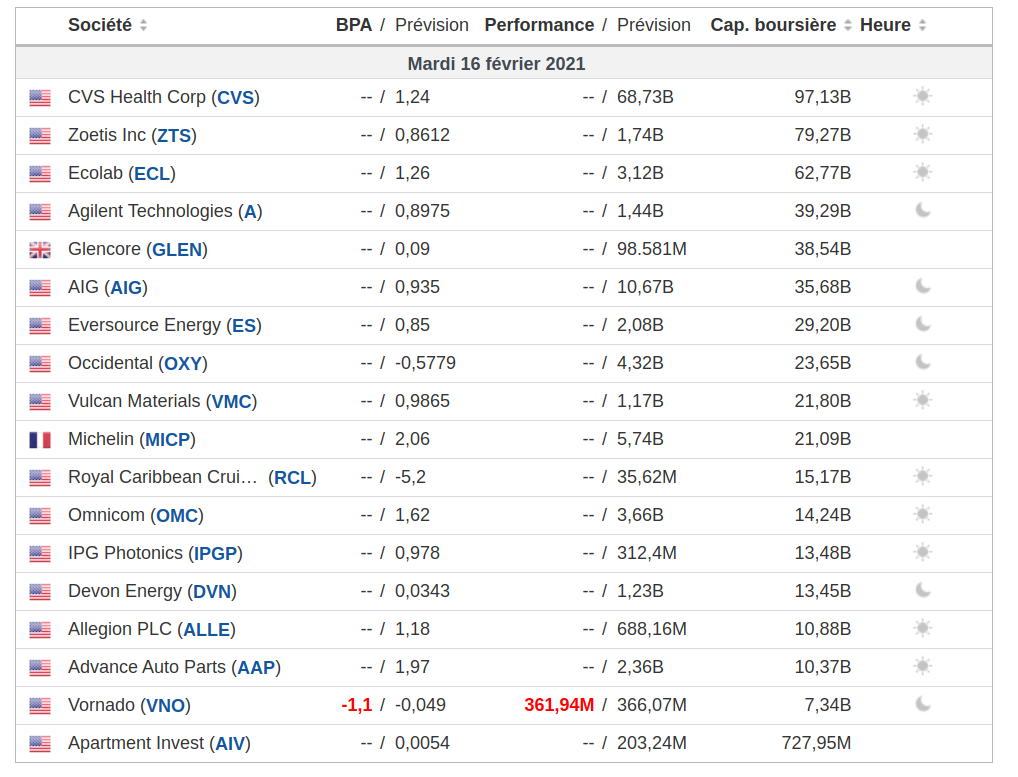Click the sun icon in Omnicom row
Viewport: 1018px width, 777px height.
[x=922, y=514]
